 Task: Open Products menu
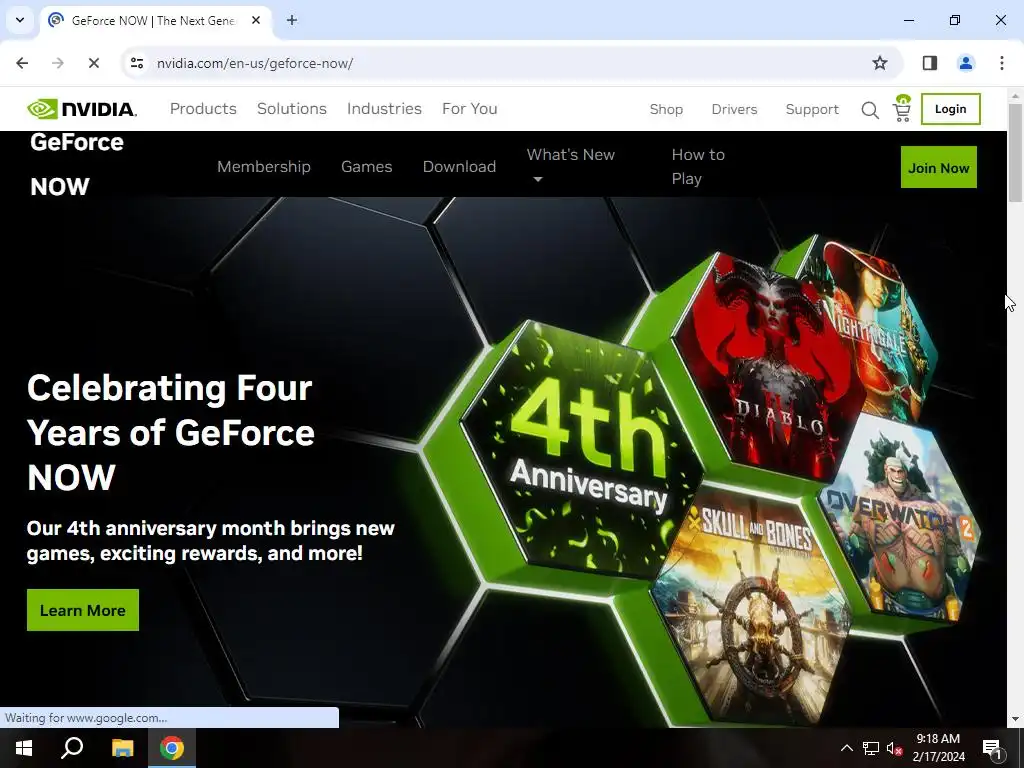(x=203, y=108)
